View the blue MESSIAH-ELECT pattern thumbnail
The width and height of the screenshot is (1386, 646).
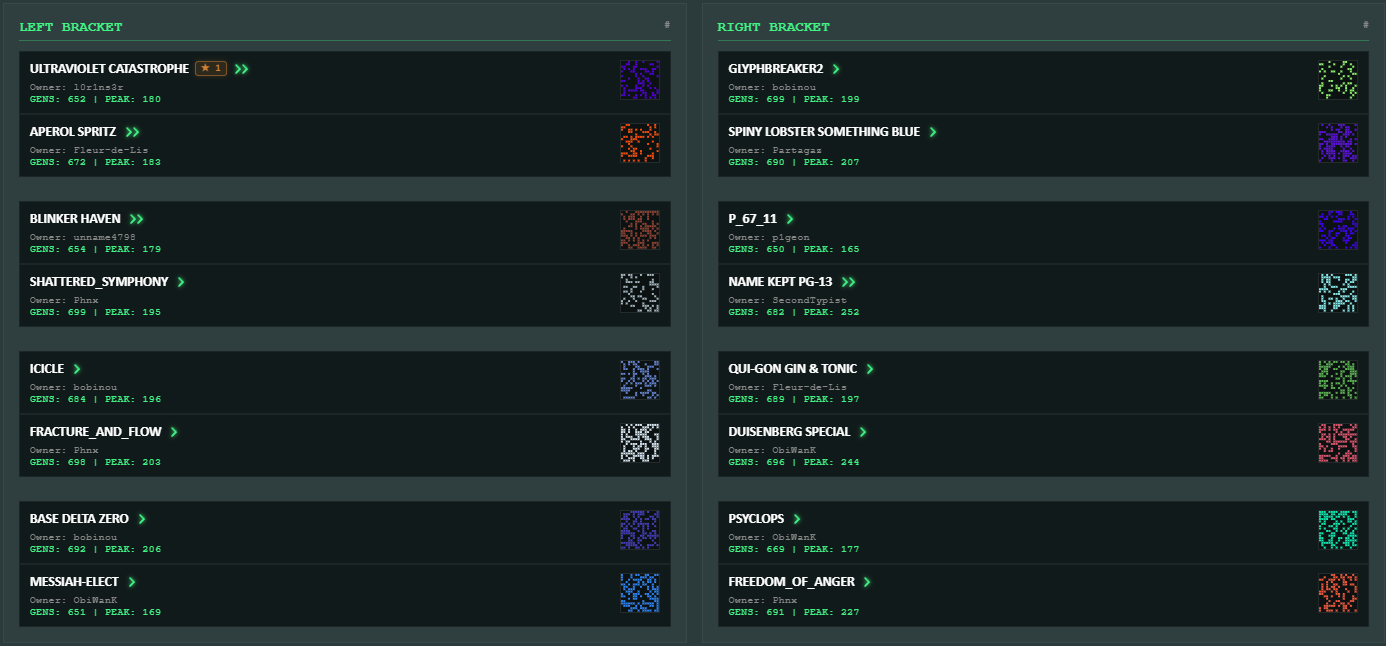tap(640, 593)
